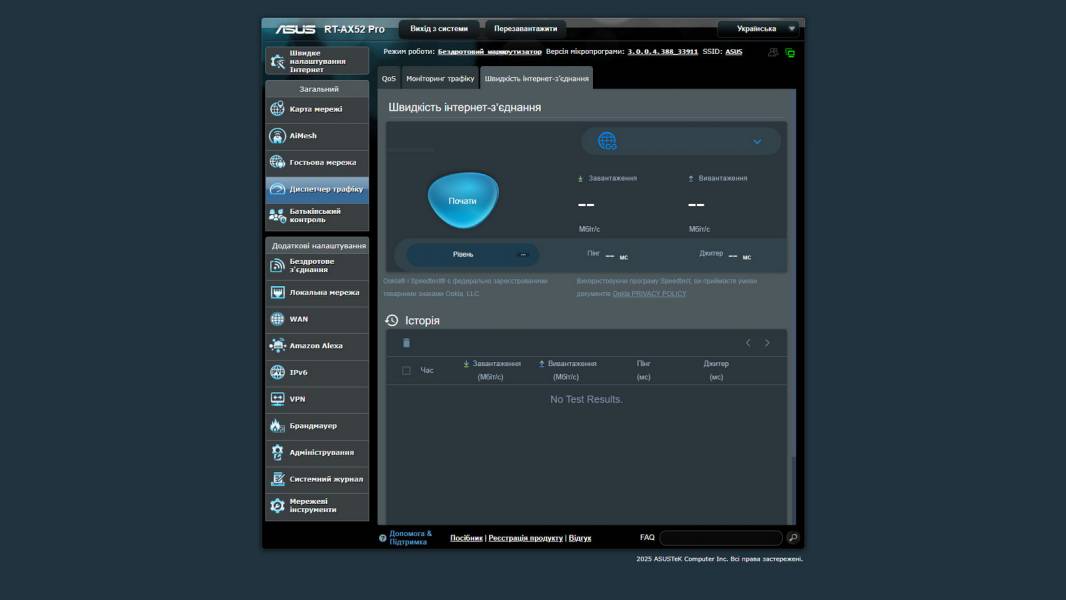The image size is (1066, 600).
Task: Switch to Моніторинг трафіку tab
Action: 440,78
